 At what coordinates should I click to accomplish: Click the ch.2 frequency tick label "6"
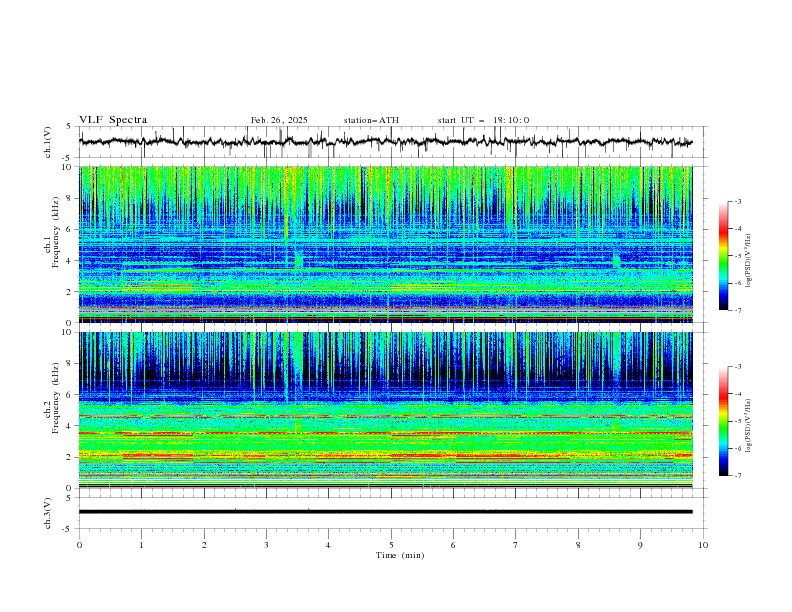coord(70,395)
